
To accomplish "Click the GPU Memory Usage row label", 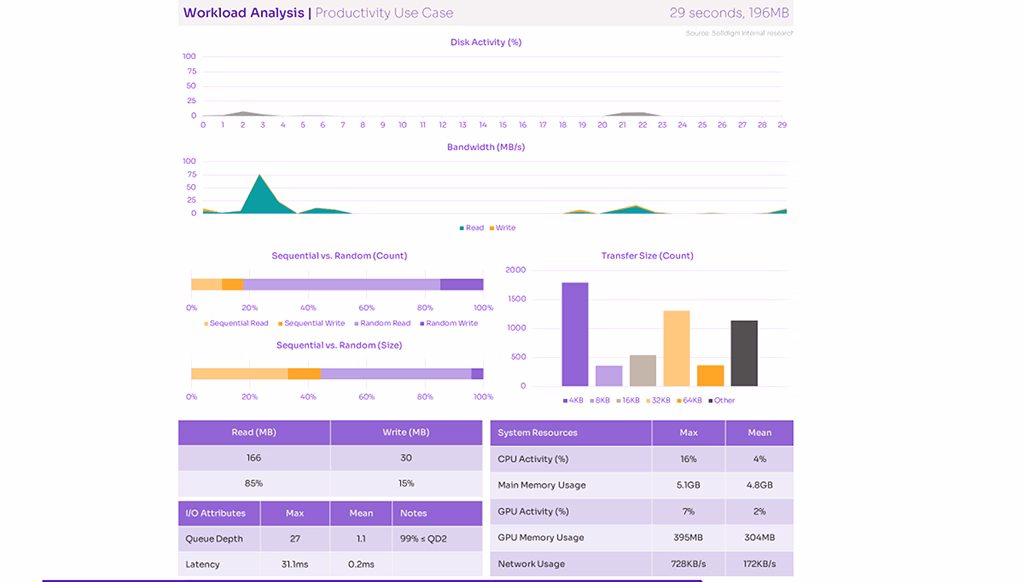I will tap(541, 538).
